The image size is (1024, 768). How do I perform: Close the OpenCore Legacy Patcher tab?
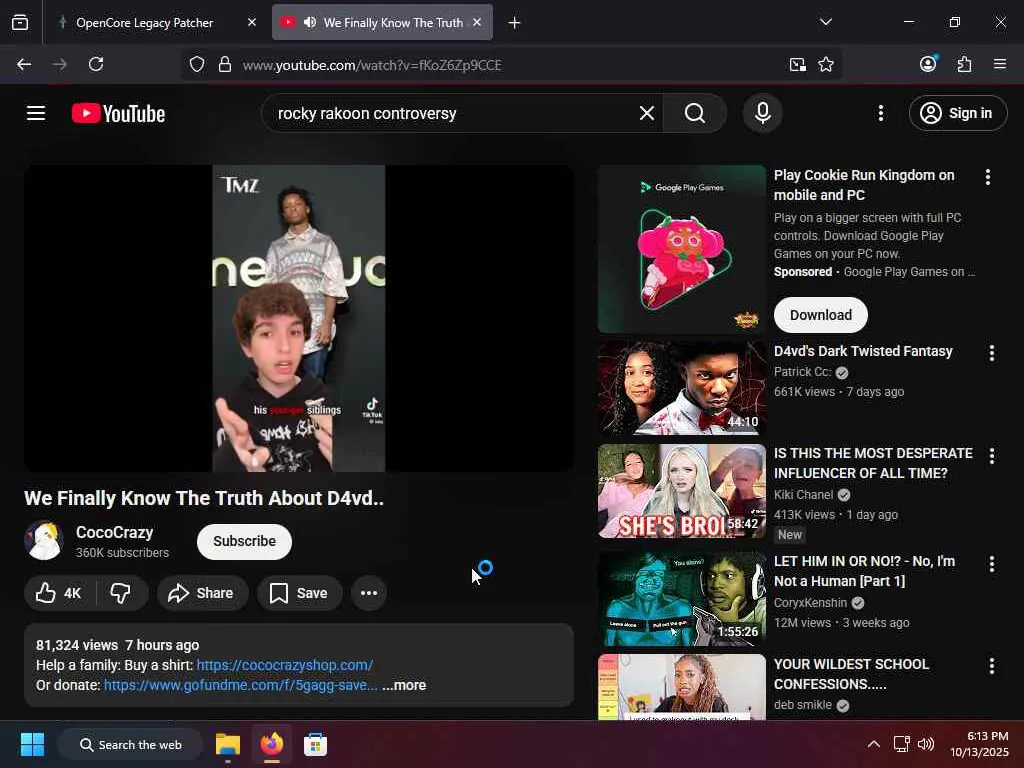pyautogui.click(x=252, y=23)
